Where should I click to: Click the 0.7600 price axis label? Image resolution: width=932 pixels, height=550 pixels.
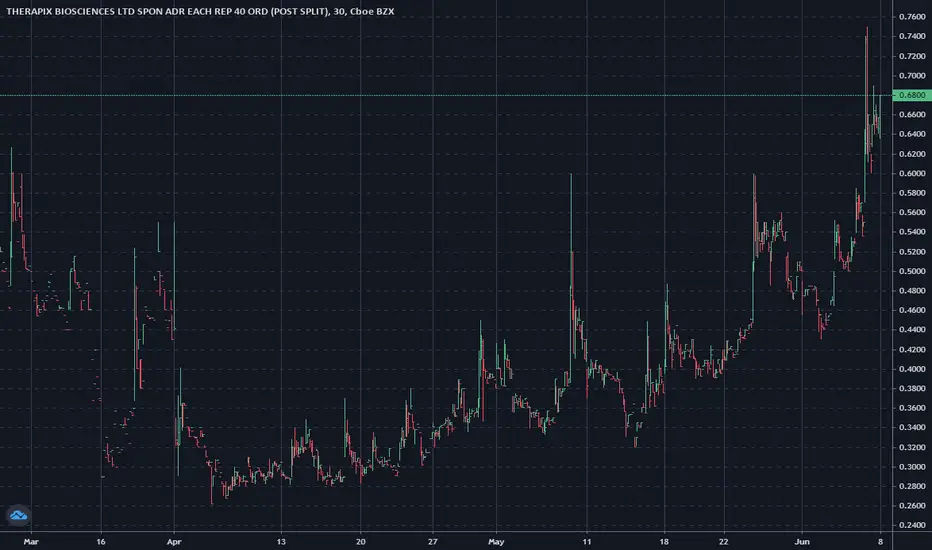[x=912, y=17]
